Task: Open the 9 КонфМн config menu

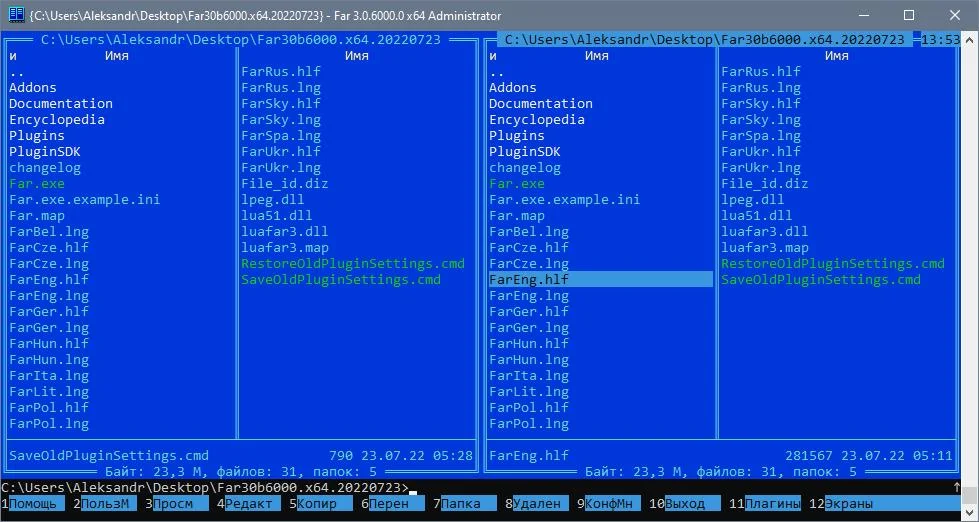Action: 609,504
